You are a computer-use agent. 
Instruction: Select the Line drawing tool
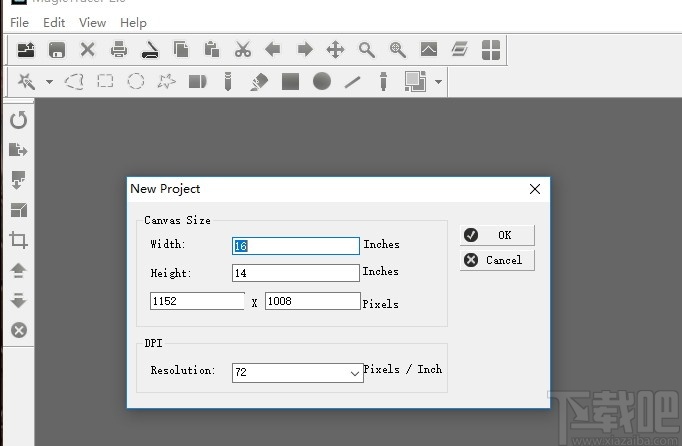click(352, 81)
